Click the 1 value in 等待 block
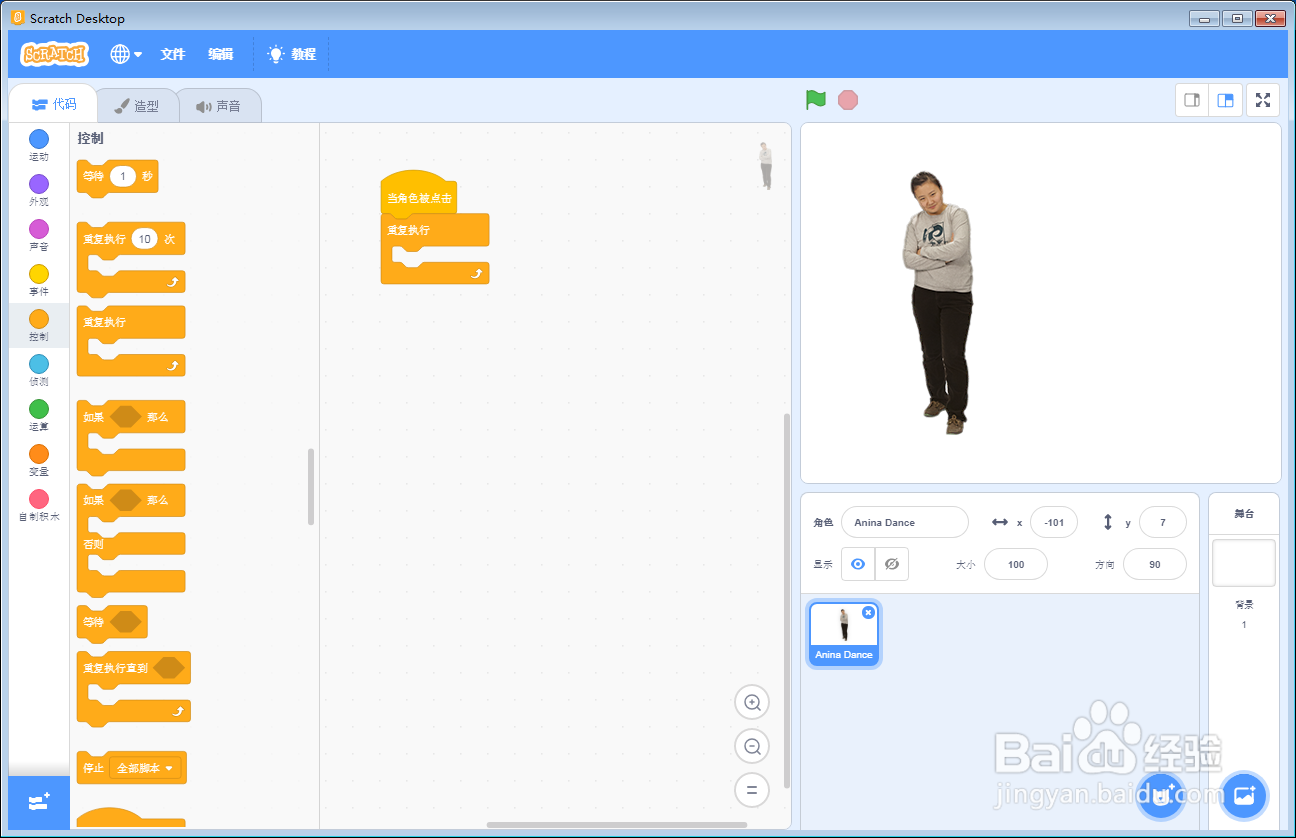This screenshot has width=1296, height=838. point(123,176)
